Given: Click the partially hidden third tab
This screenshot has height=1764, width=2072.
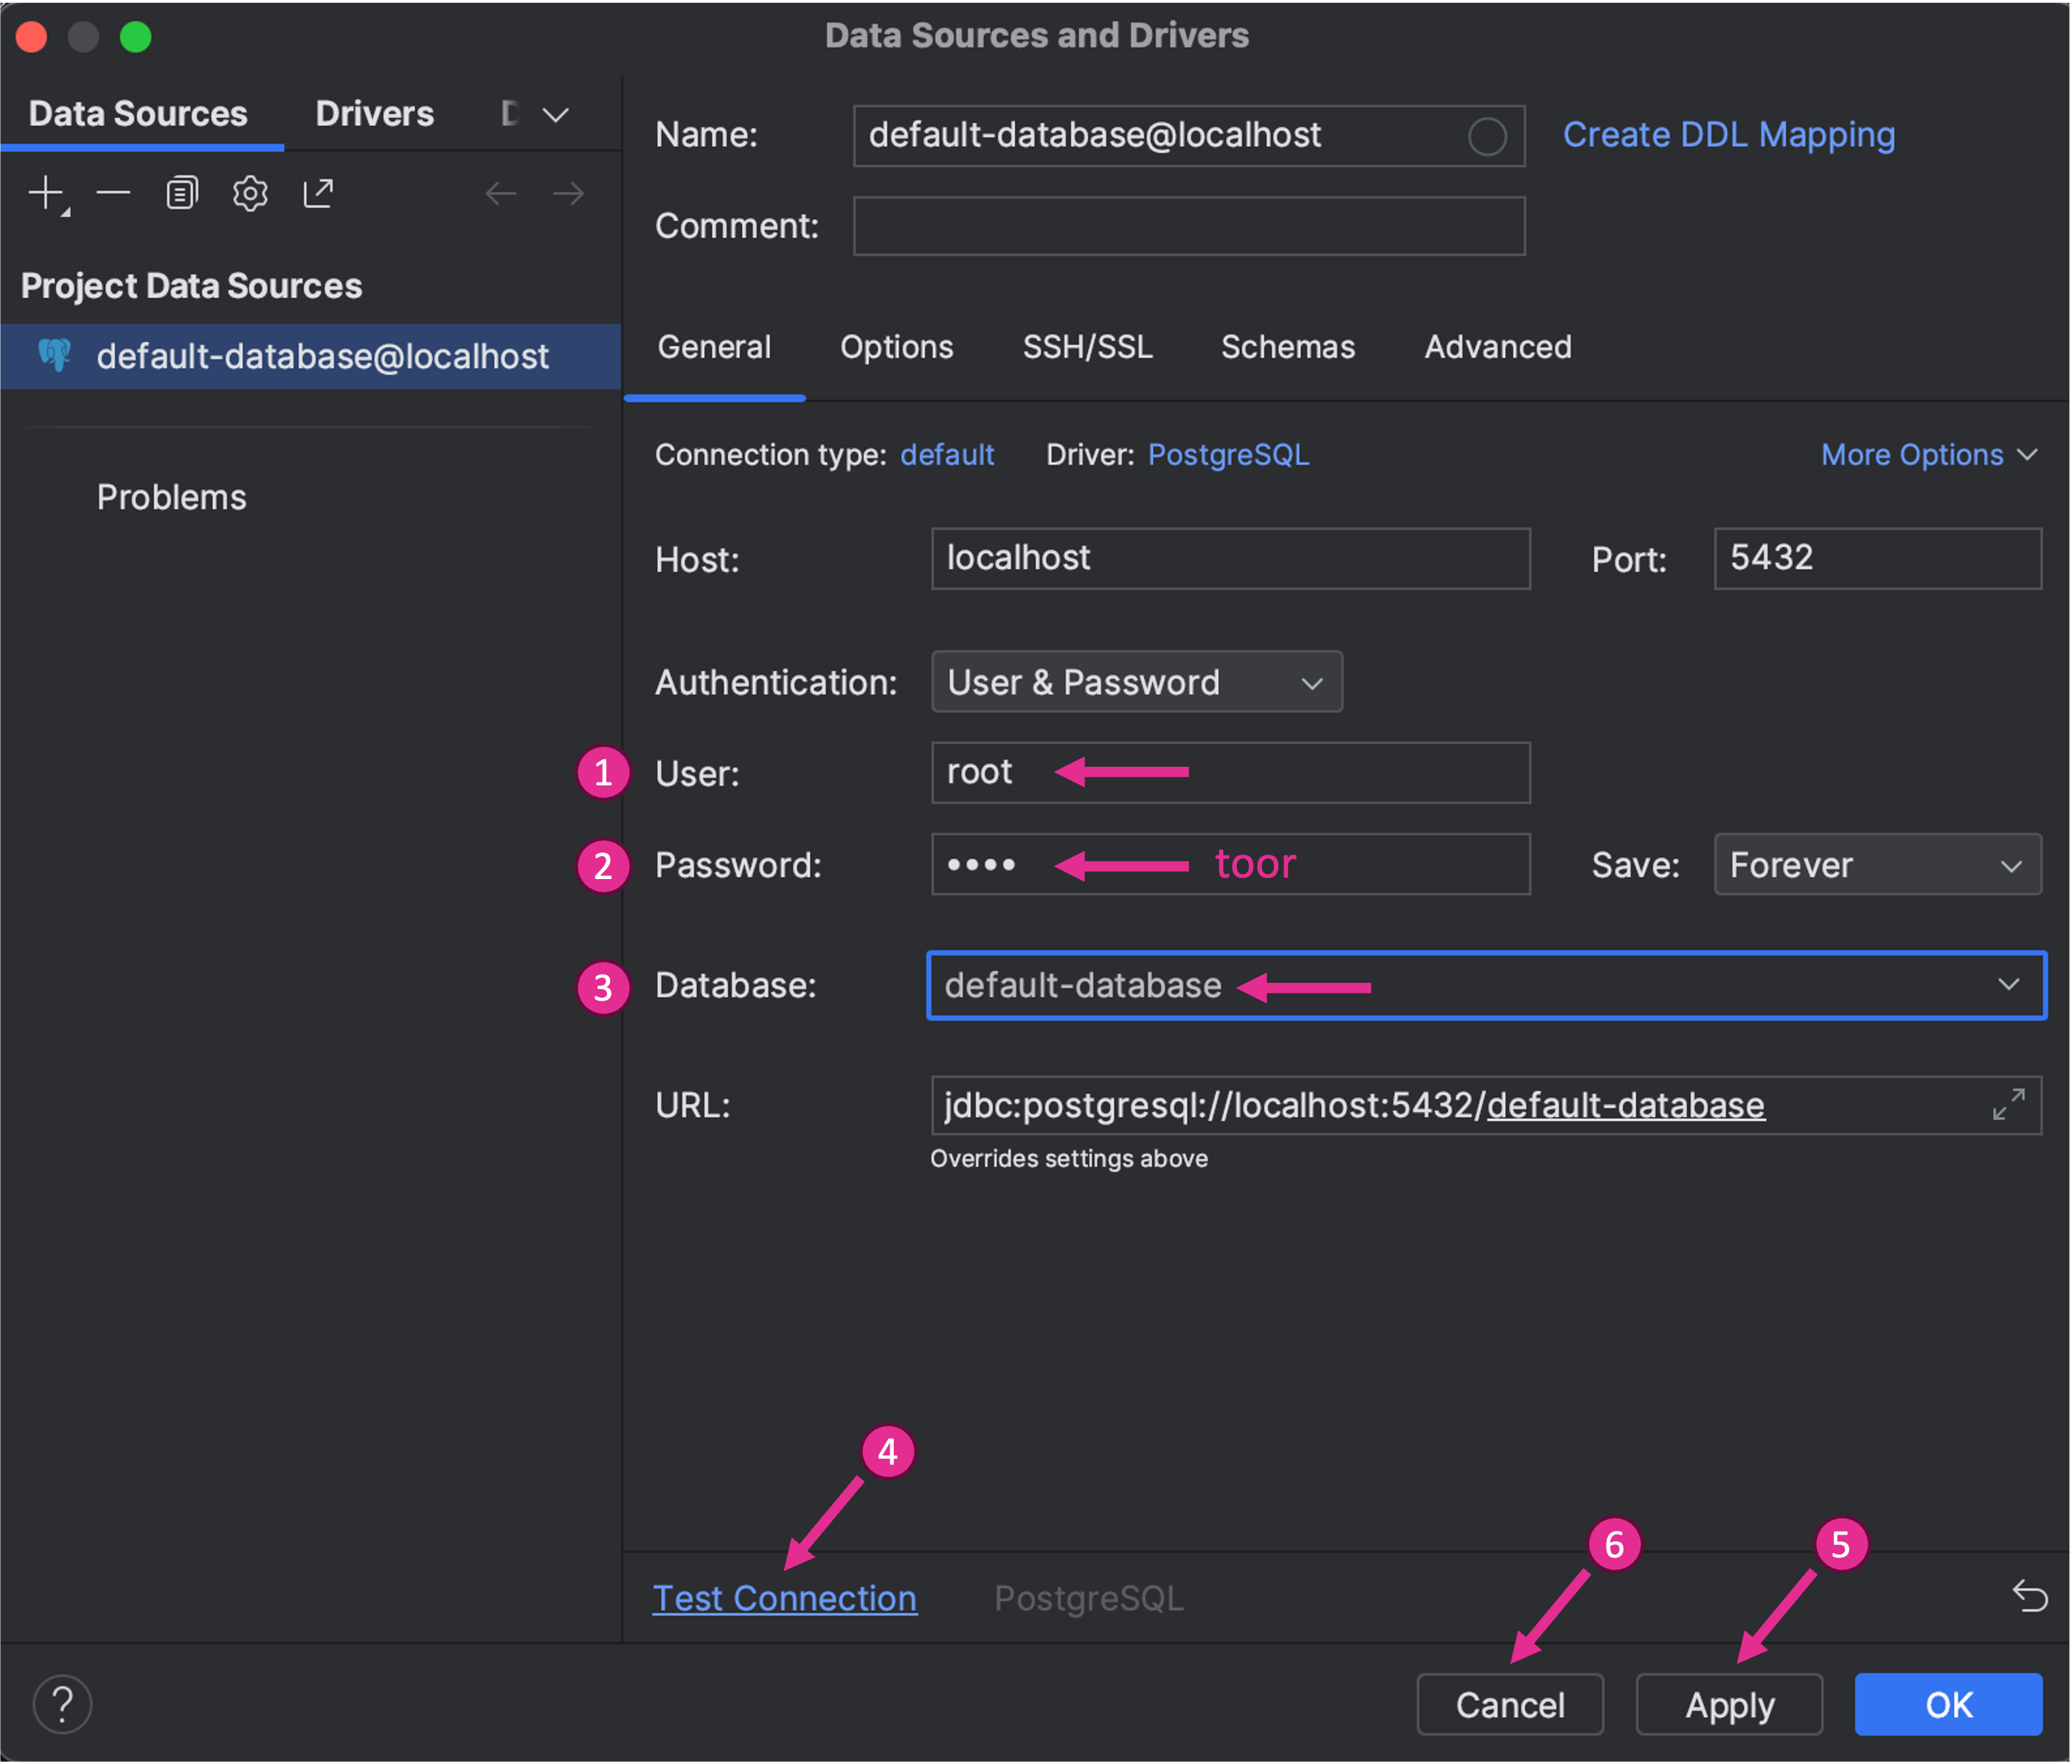Looking at the screenshot, I should pos(510,114).
